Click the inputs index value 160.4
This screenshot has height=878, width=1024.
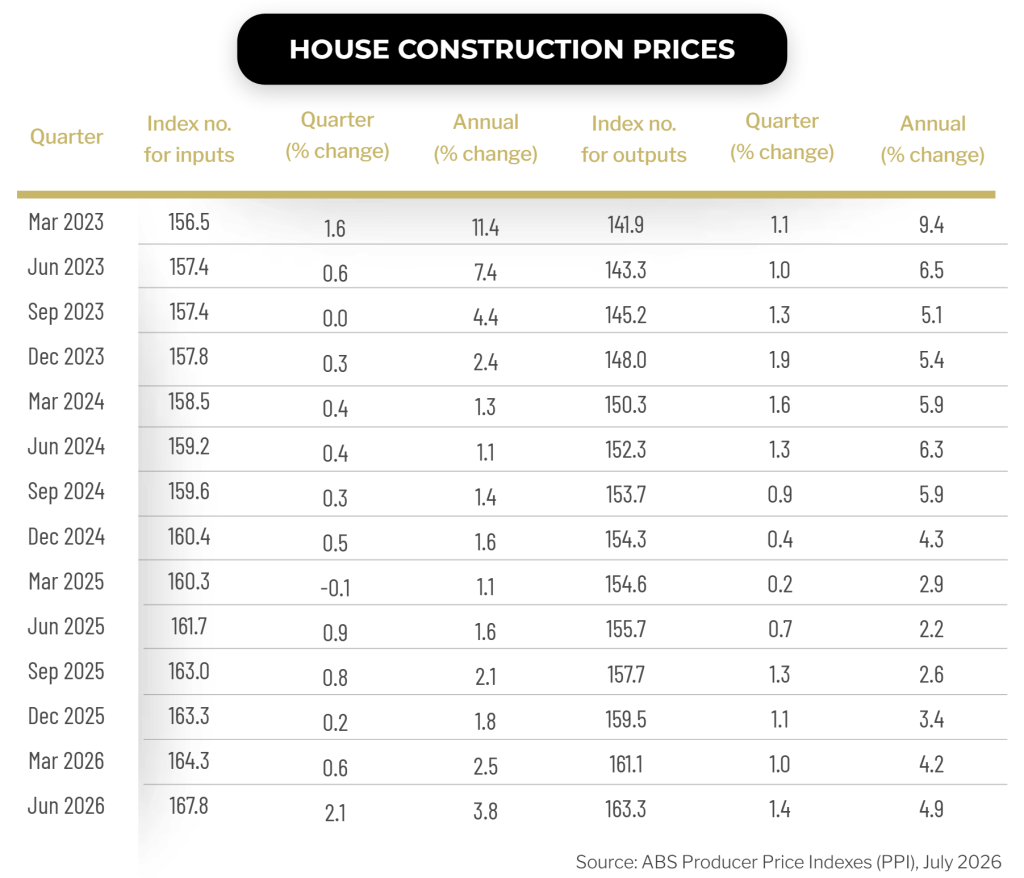pyautogui.click(x=189, y=537)
